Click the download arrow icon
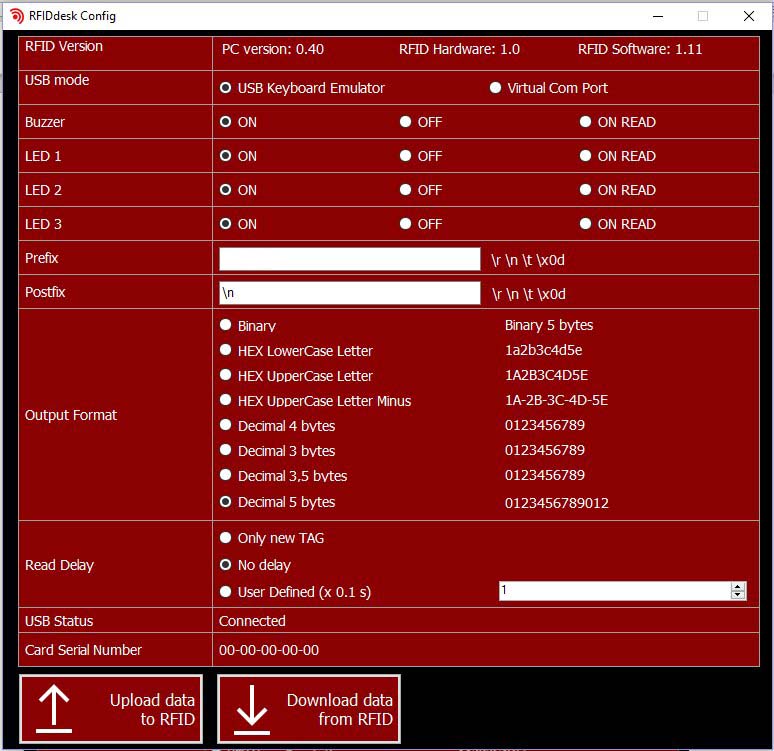This screenshot has height=751, width=774. click(252, 709)
